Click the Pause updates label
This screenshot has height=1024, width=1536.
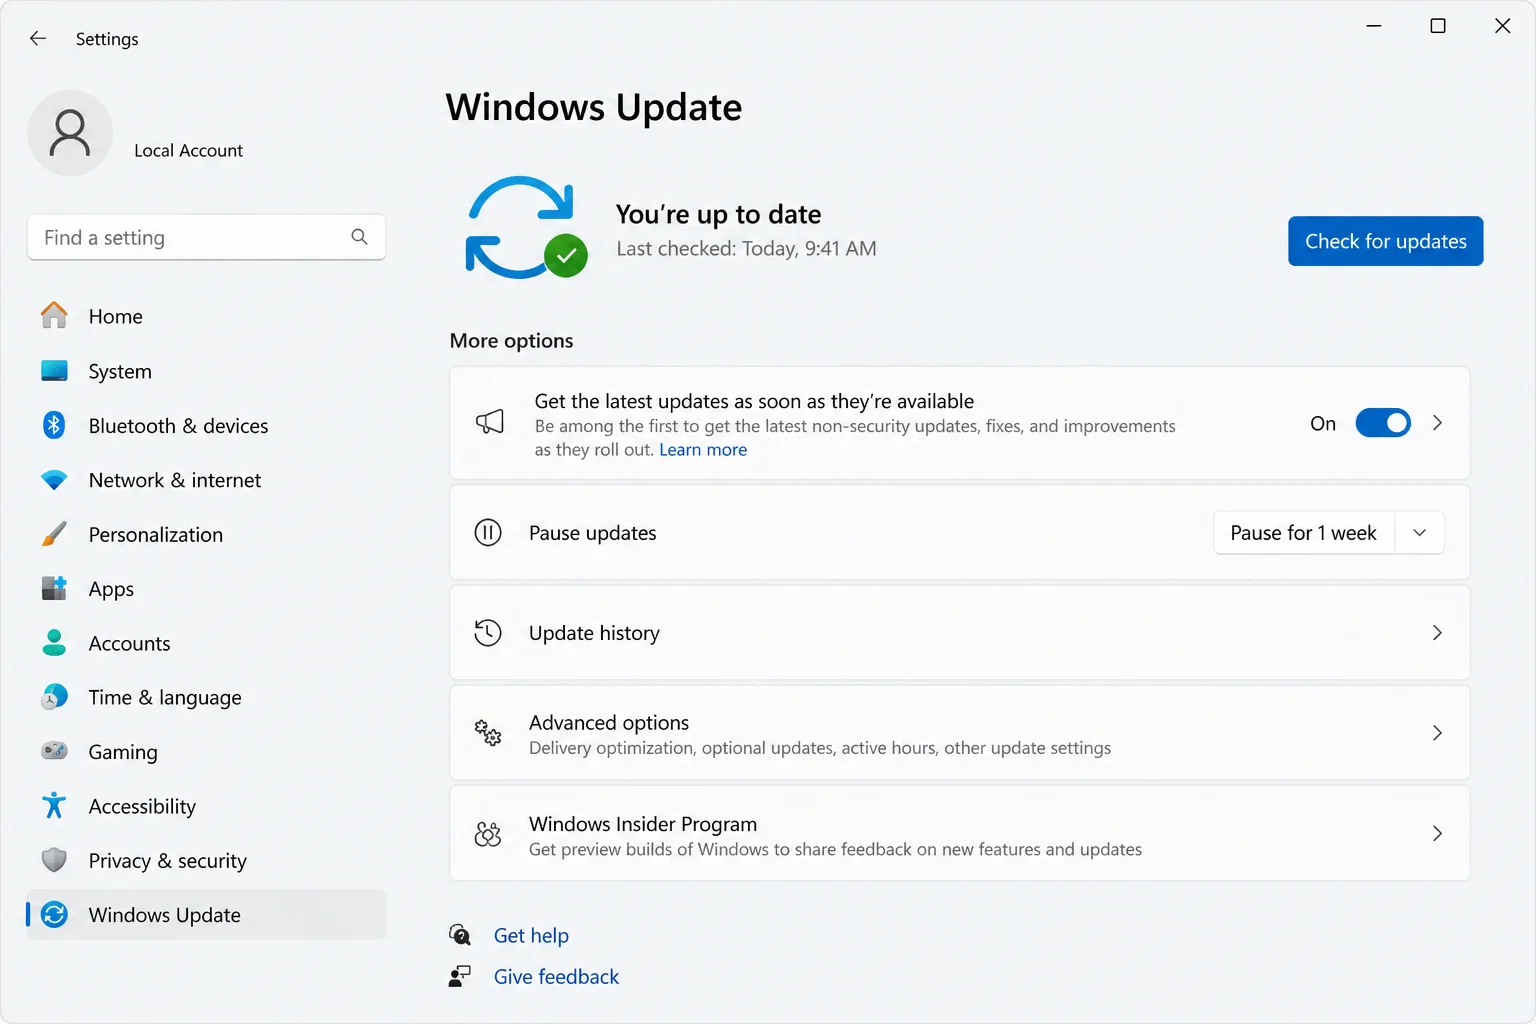click(593, 533)
